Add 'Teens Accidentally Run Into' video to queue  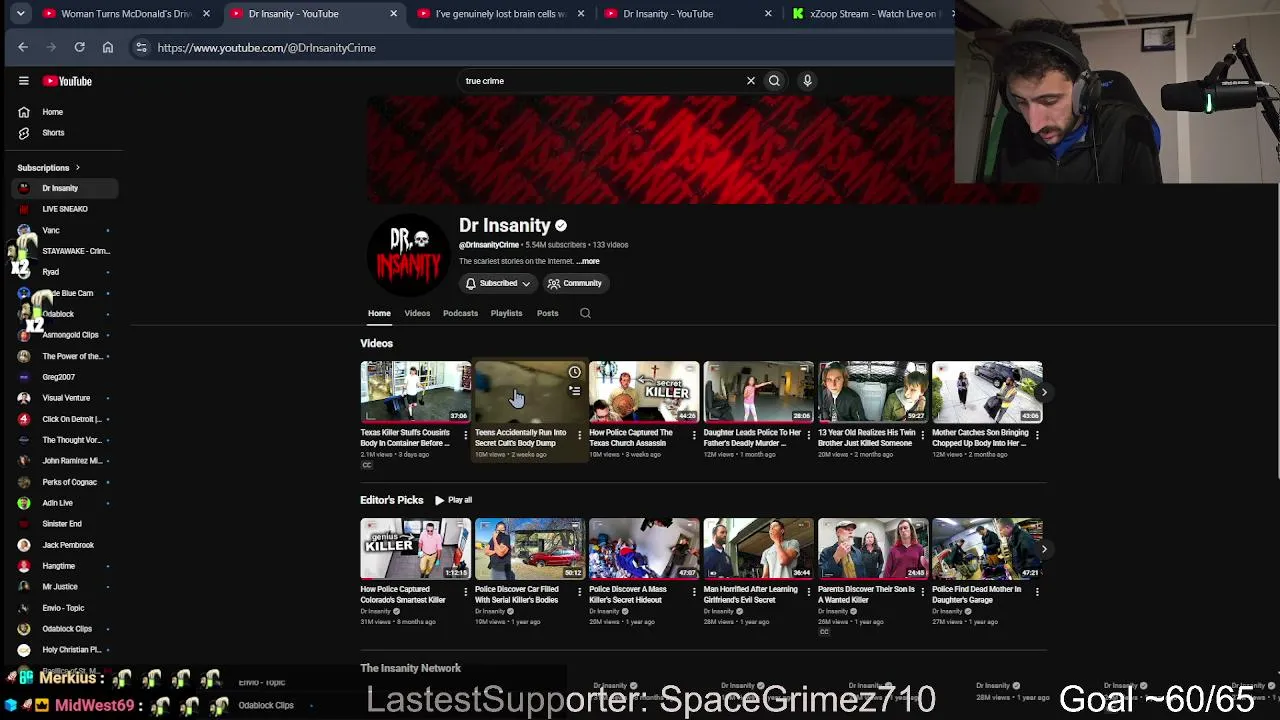[x=575, y=390]
